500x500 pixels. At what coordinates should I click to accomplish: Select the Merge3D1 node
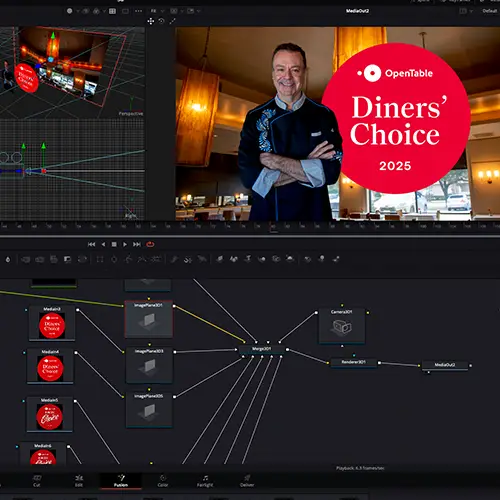[x=262, y=349]
